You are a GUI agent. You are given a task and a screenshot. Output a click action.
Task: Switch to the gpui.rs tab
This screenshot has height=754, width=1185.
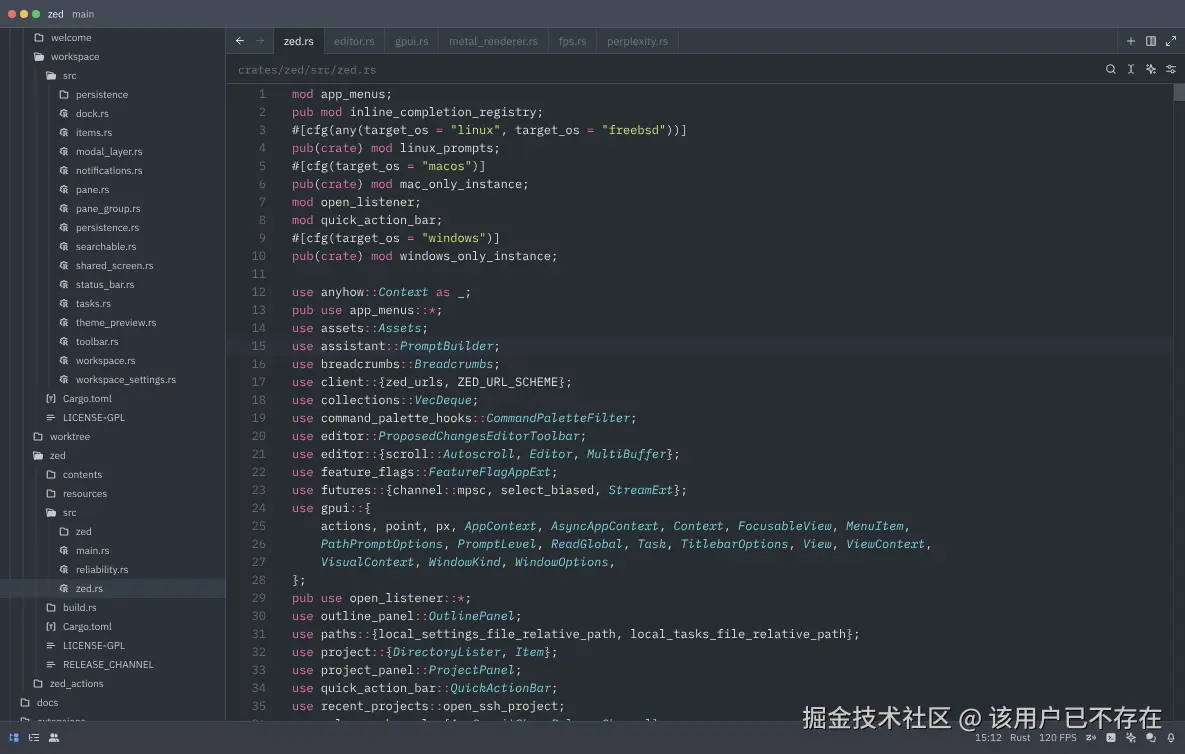click(x=411, y=41)
